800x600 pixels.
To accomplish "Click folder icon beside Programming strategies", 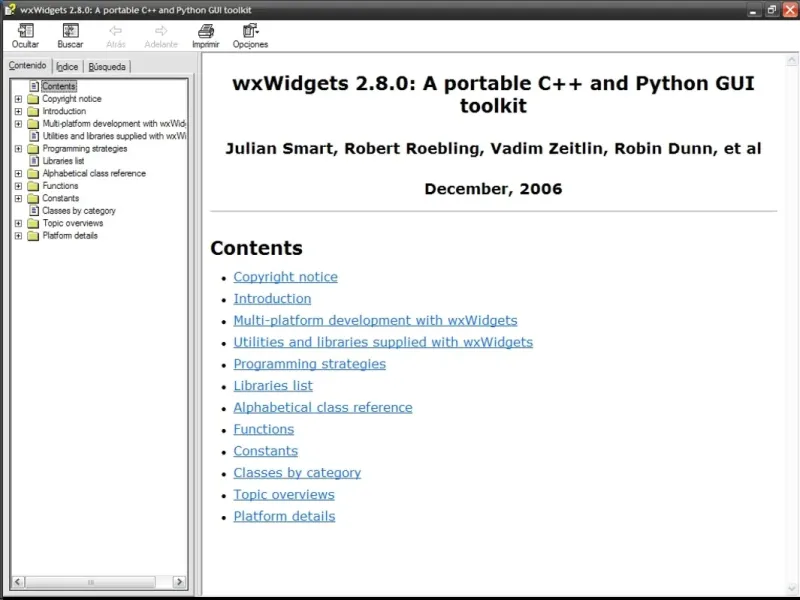I will point(33,149).
